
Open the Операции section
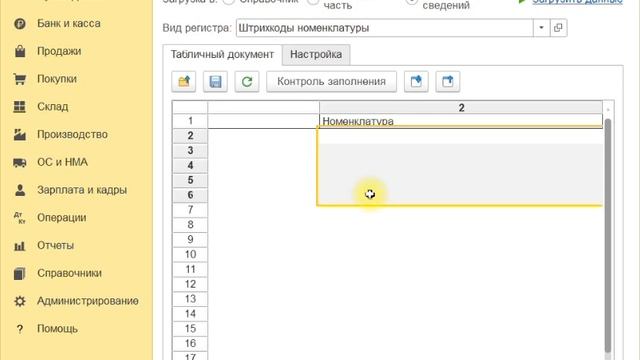point(61,218)
